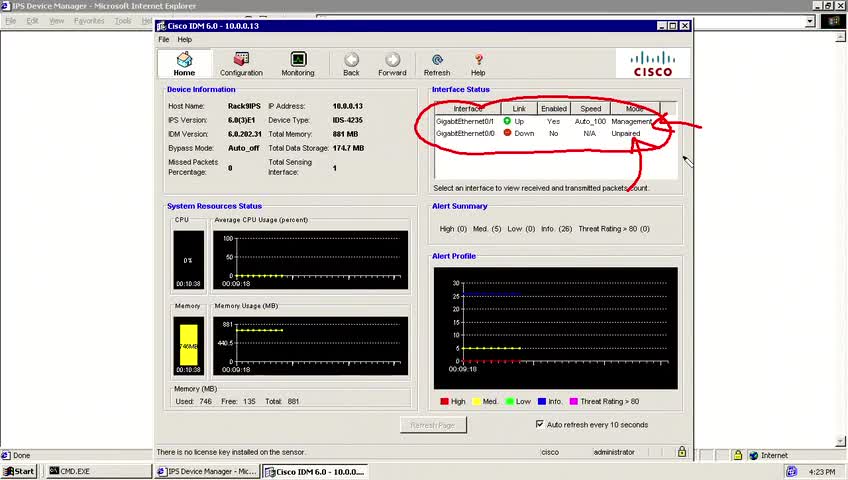Switch to IPS Device Manager taskbar item
The width and height of the screenshot is (848, 480).
pos(207,471)
